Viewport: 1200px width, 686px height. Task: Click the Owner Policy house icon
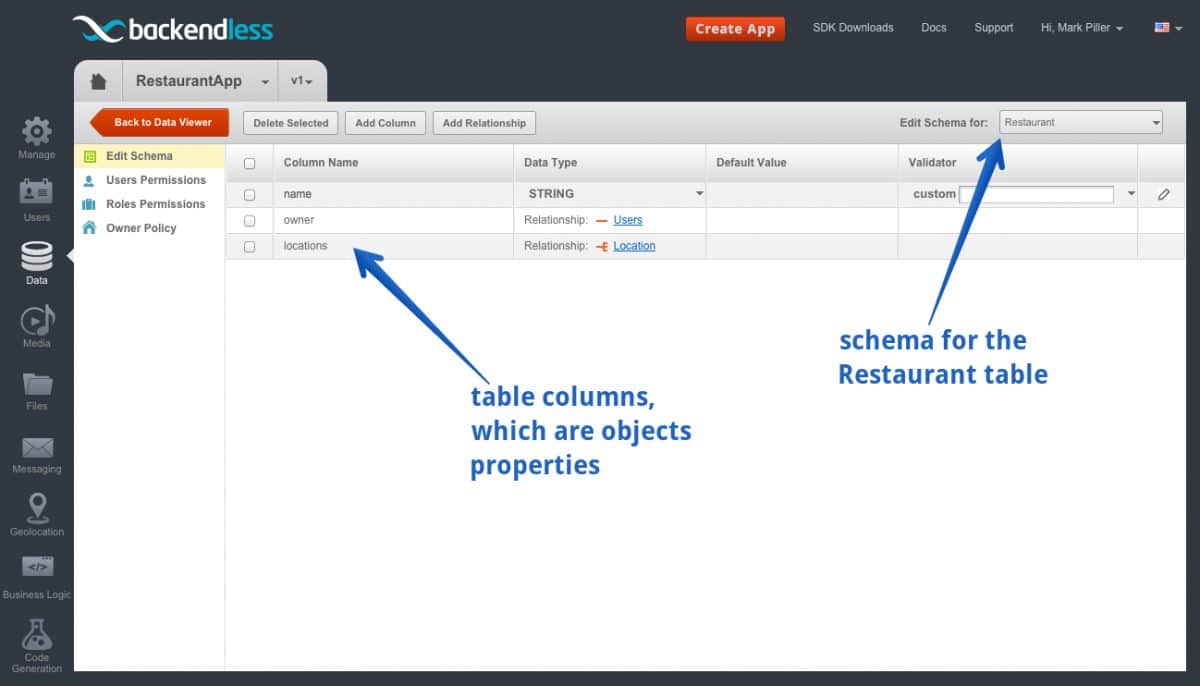(x=89, y=228)
